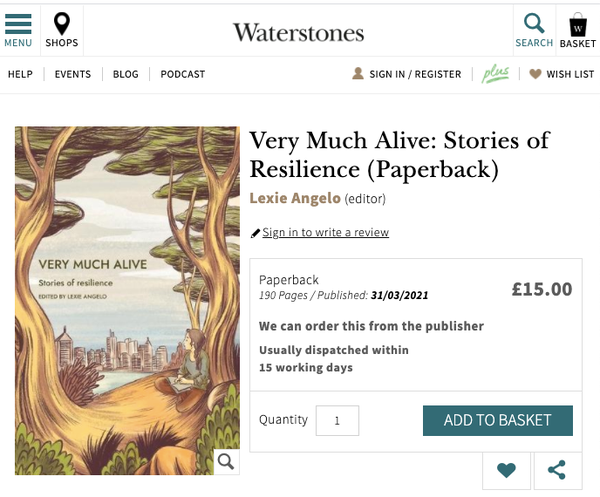Open the Help menu item
The image size is (600, 497).
(x=20, y=74)
